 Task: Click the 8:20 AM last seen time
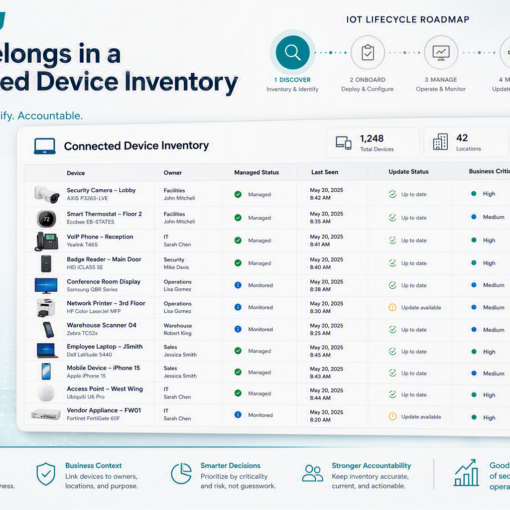320,420
